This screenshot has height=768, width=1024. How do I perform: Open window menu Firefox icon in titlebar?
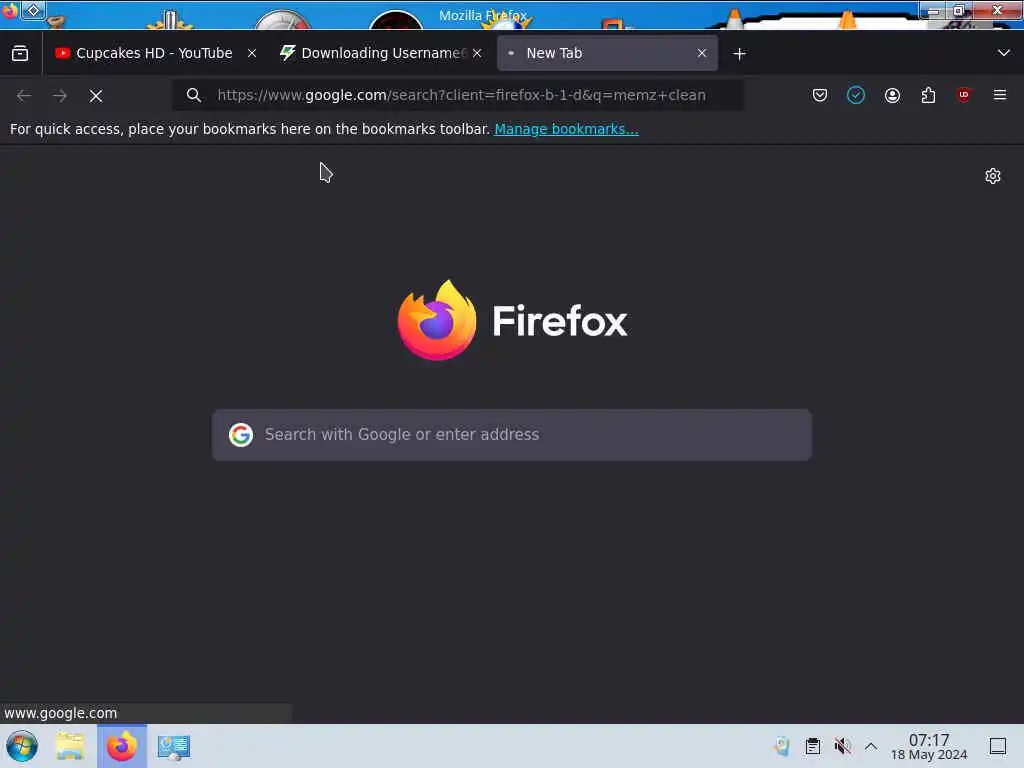(x=10, y=10)
